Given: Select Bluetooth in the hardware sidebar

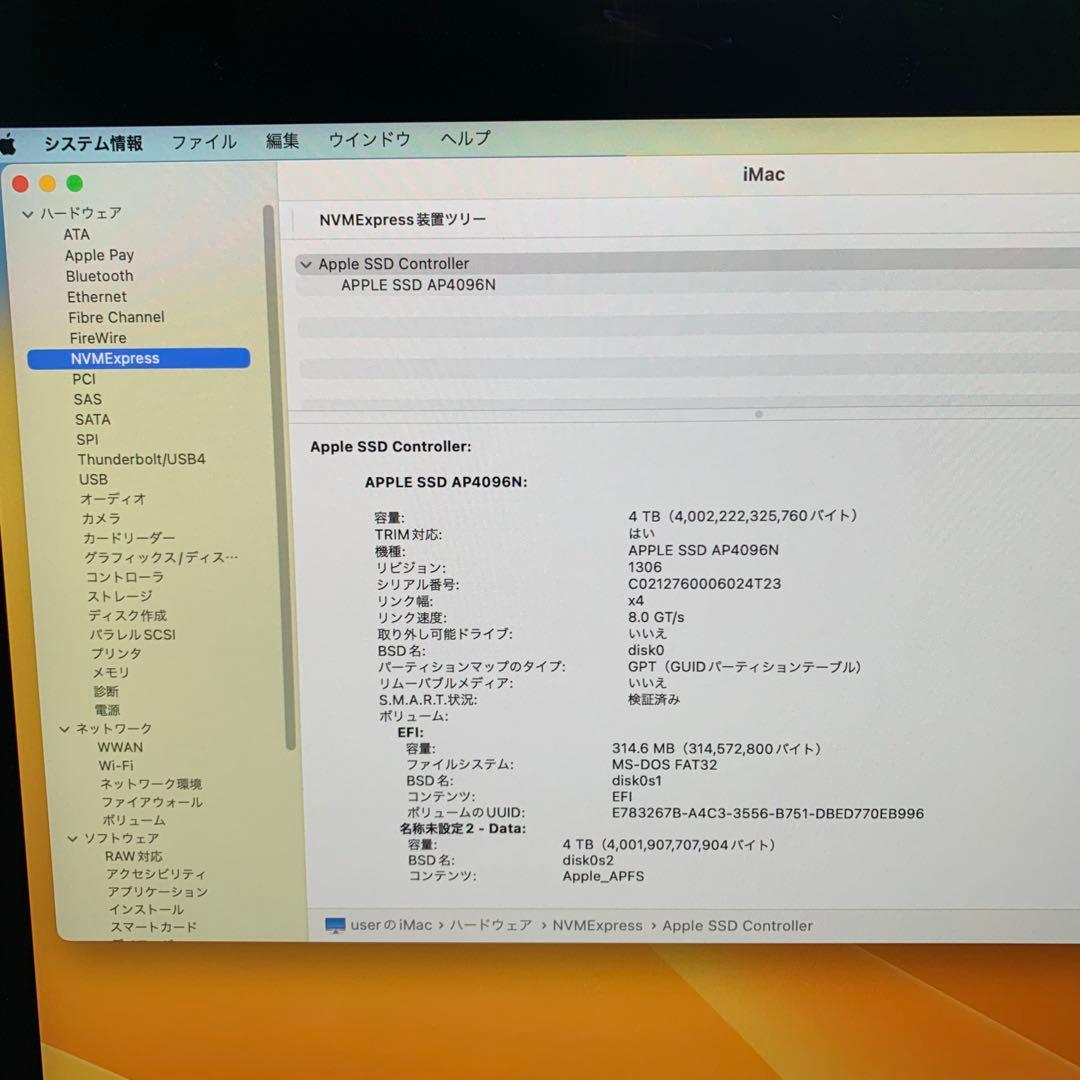Looking at the screenshot, I should [x=99, y=275].
